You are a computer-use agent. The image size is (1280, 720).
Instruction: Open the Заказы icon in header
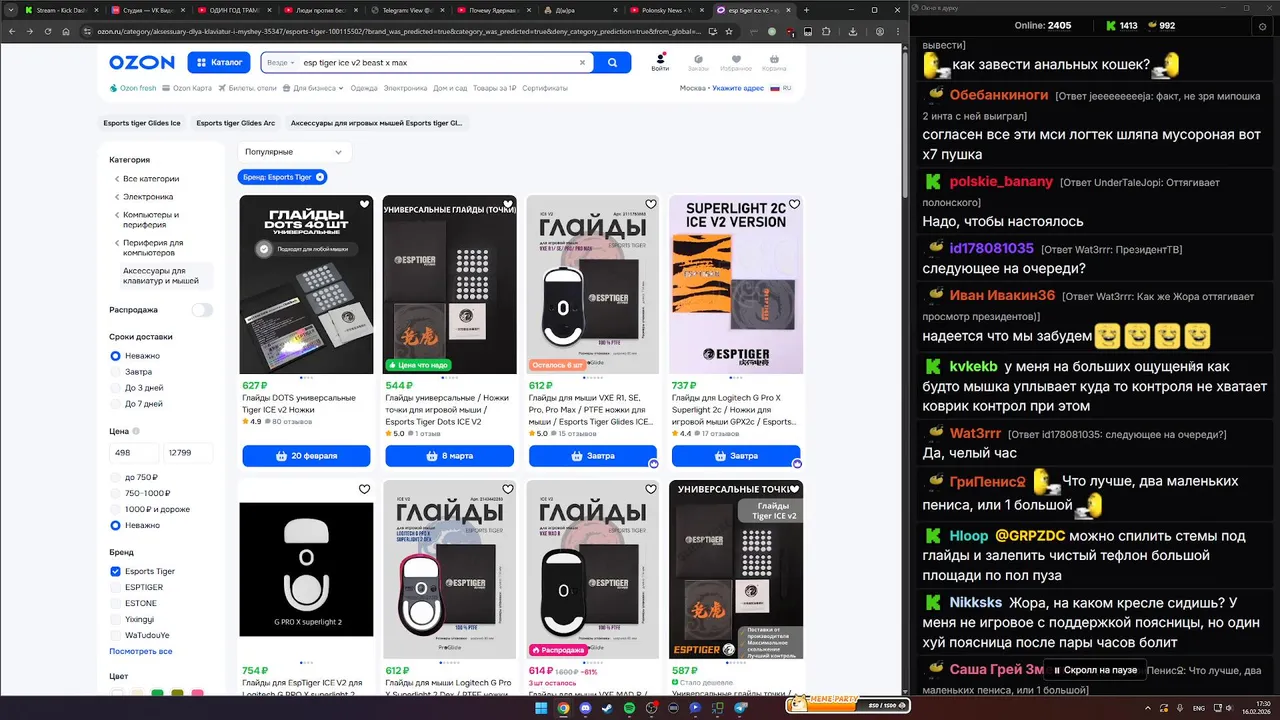pos(698,62)
